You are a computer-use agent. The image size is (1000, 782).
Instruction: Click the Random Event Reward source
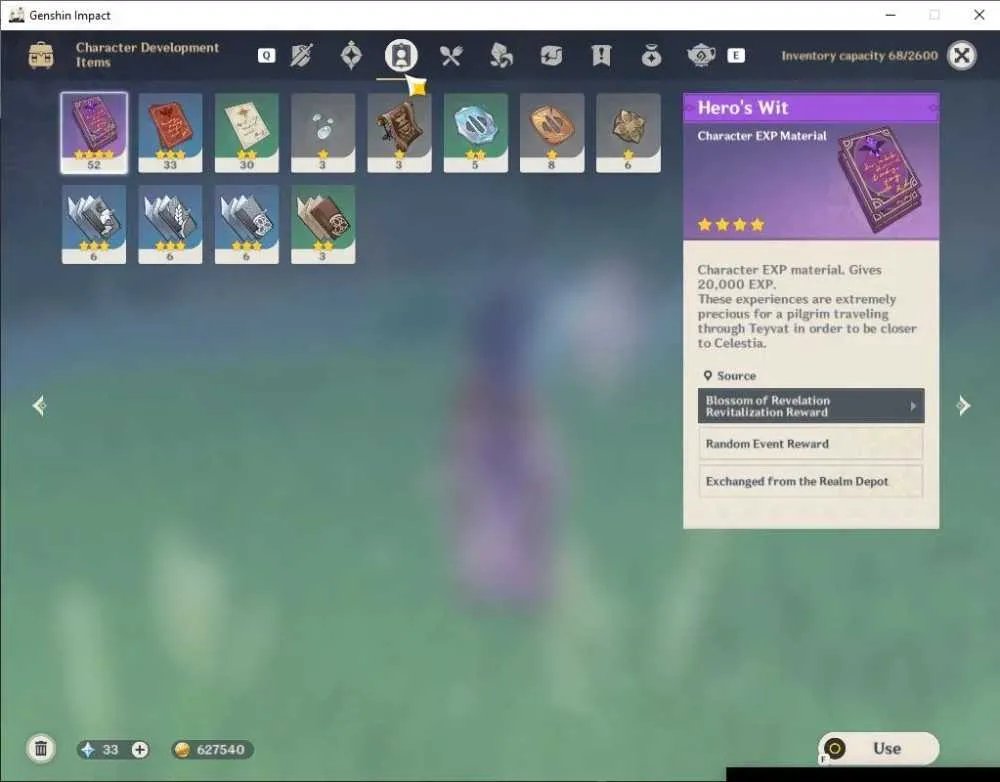click(811, 443)
